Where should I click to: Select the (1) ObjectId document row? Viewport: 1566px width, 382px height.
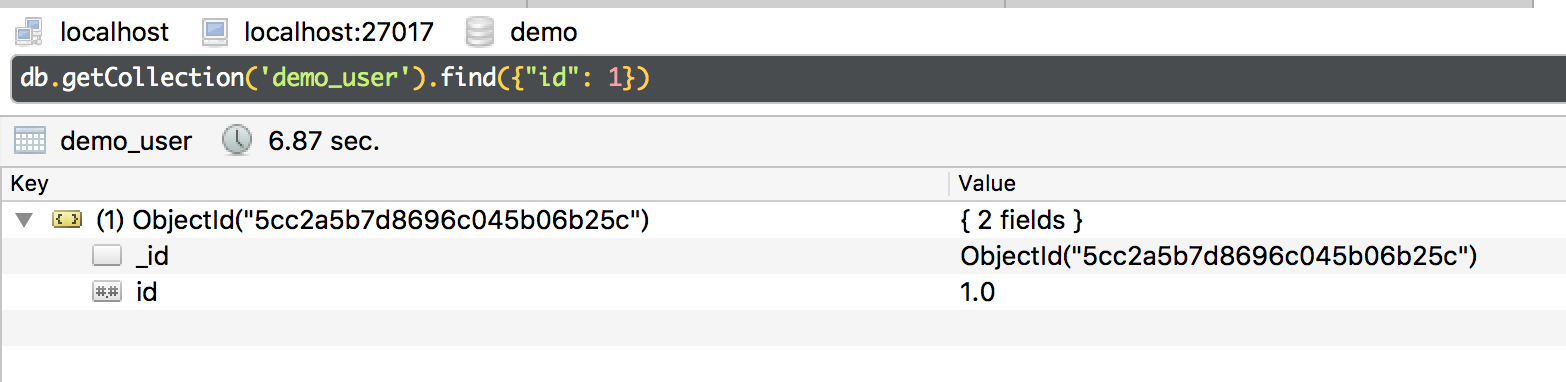click(783, 220)
